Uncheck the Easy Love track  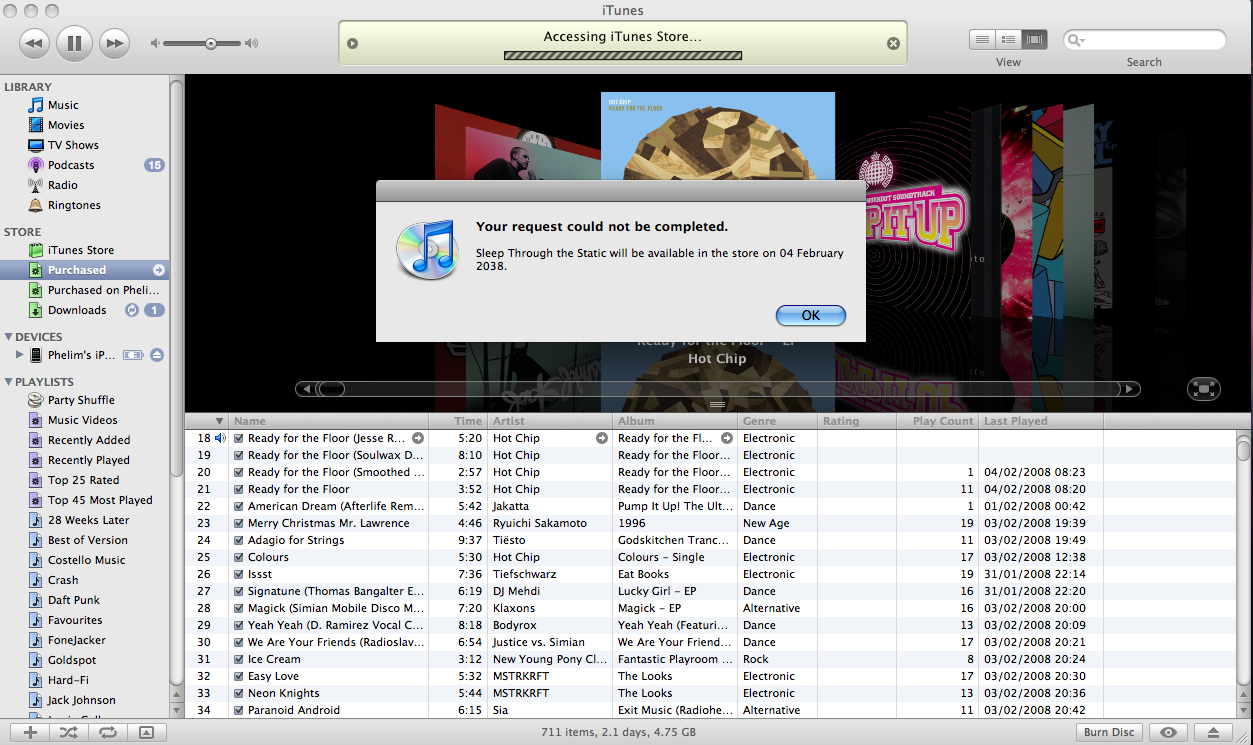(x=238, y=676)
